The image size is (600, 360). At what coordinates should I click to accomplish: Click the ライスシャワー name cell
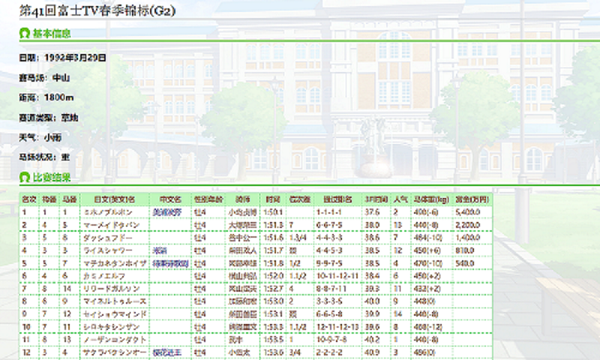[114, 251]
